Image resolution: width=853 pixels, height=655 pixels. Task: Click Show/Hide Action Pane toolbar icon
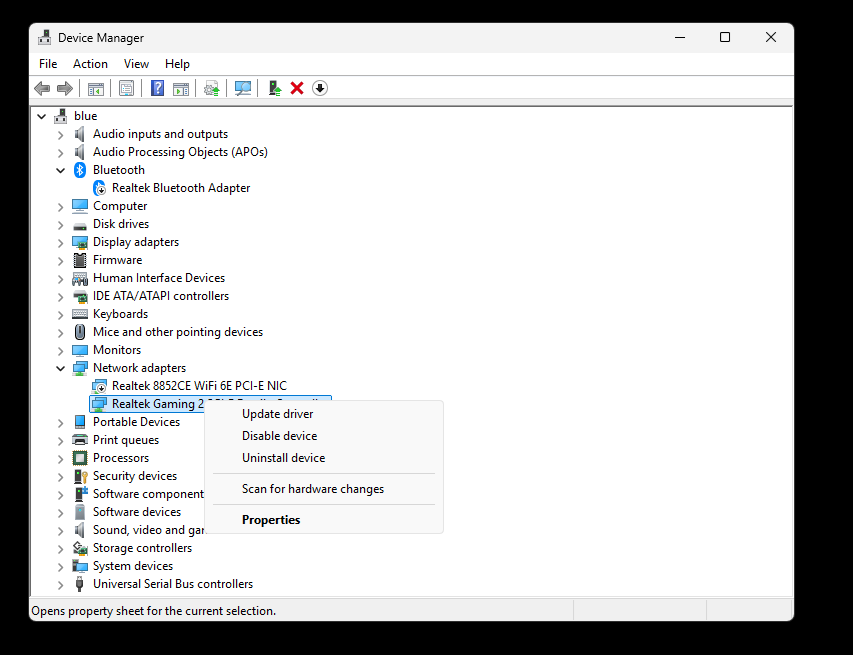point(181,88)
